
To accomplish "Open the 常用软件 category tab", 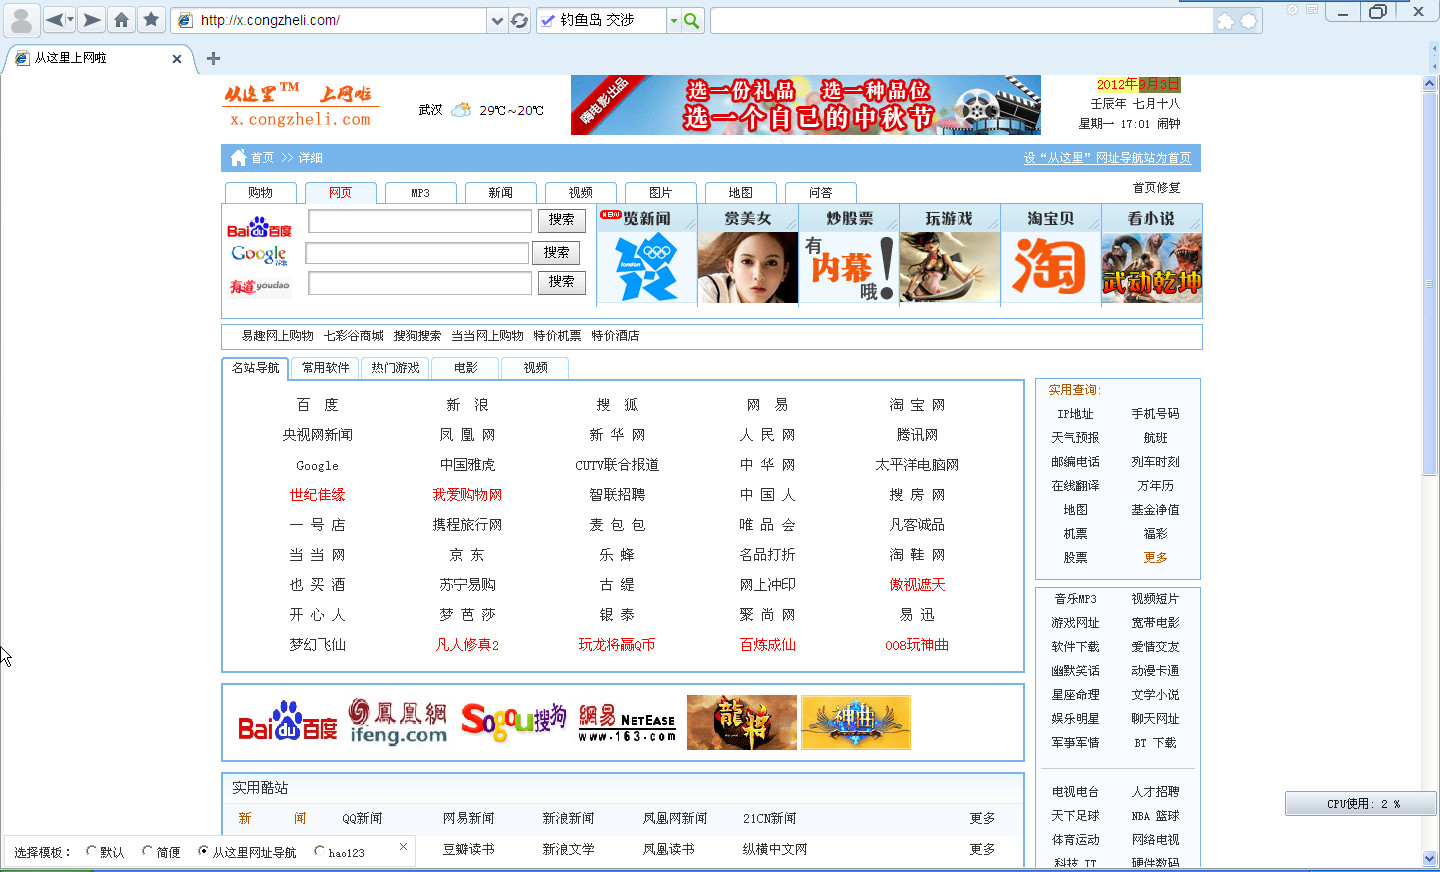I will click(x=326, y=368).
